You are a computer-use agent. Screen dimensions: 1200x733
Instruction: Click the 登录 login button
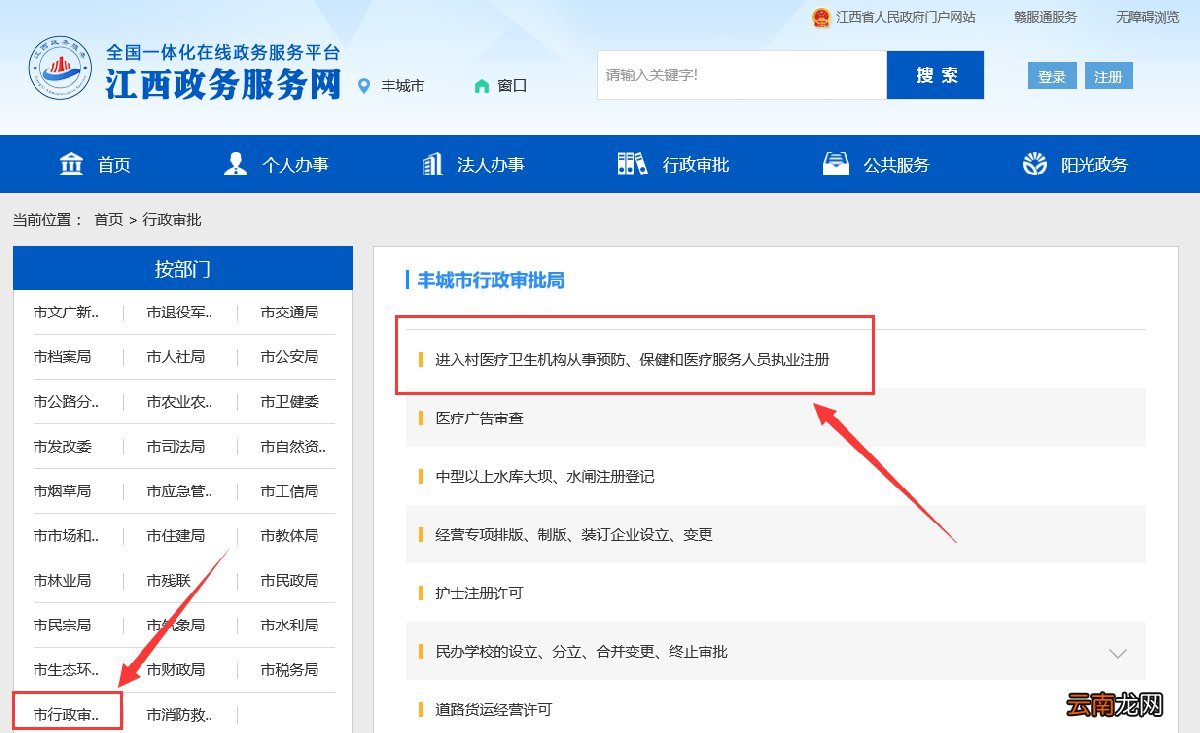pyautogui.click(x=1051, y=76)
